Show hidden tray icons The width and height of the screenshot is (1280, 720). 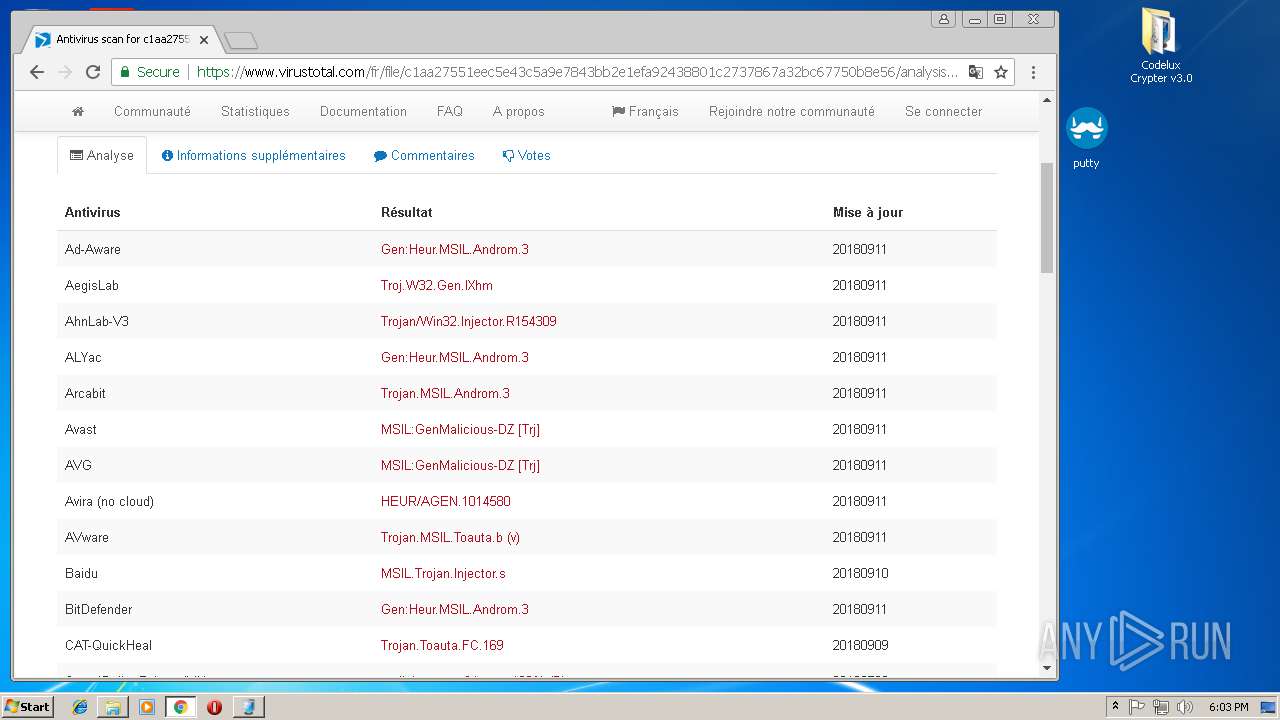point(1115,707)
